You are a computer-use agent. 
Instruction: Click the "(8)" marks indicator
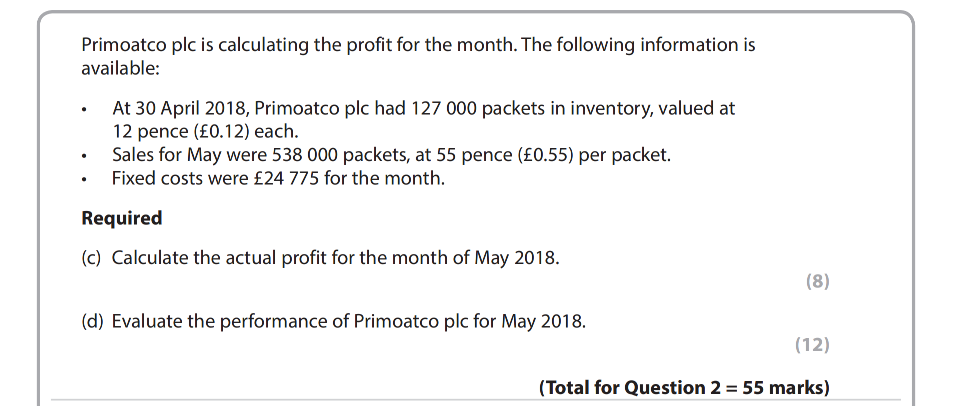point(817,282)
